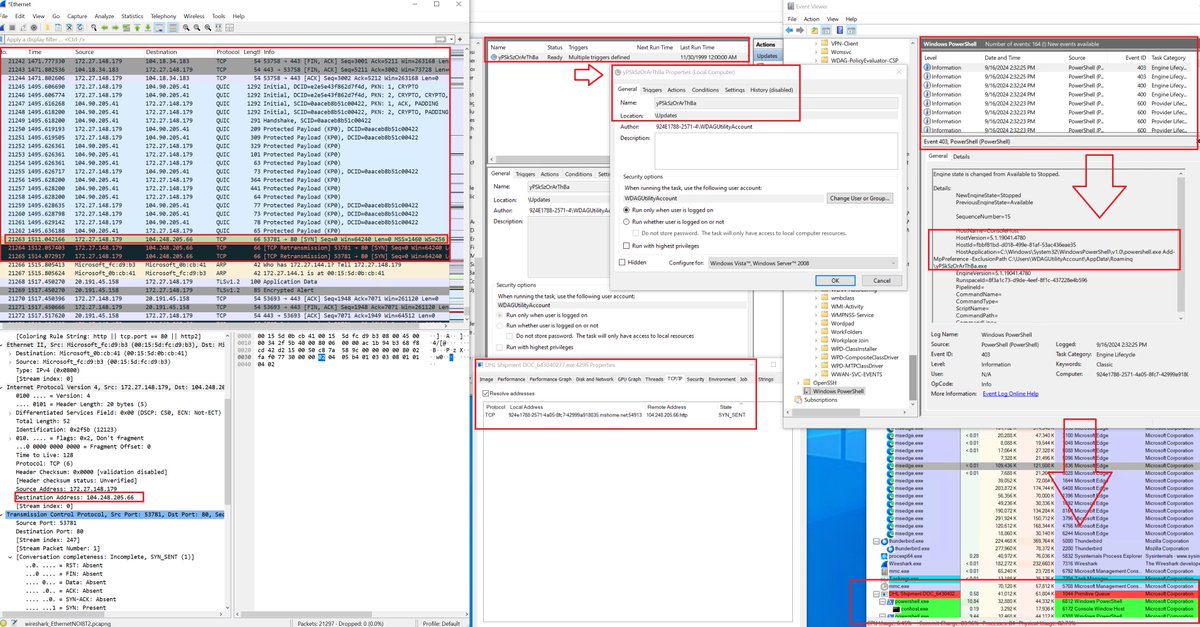
Task: Switch to Details tab in Event Viewer event pane
Action: (x=961, y=156)
